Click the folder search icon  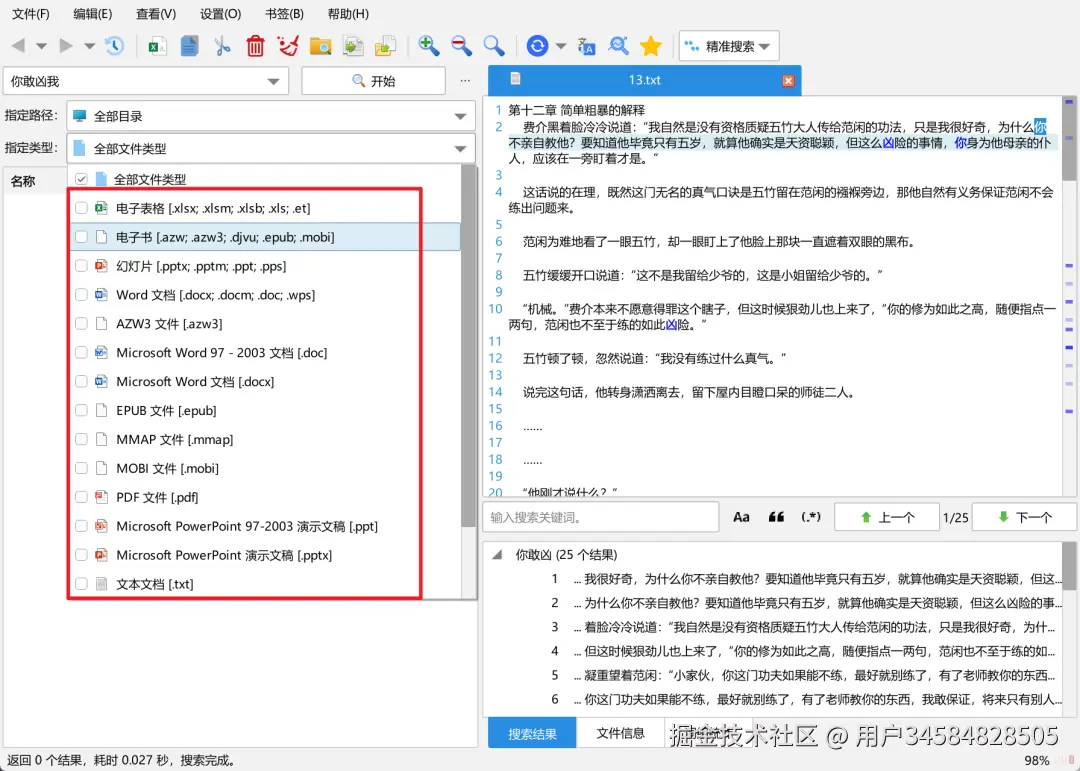coord(320,46)
